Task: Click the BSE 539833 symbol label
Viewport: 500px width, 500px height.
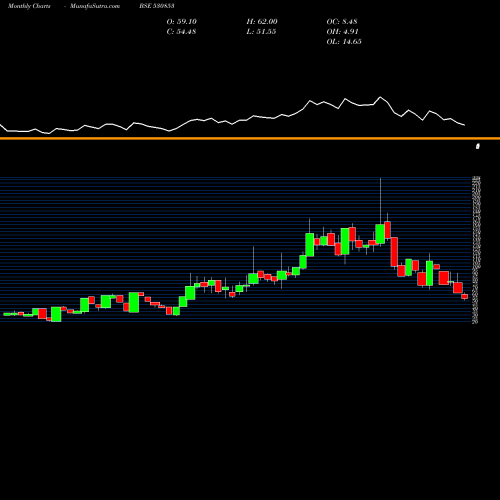Action: pyautogui.click(x=157, y=6)
